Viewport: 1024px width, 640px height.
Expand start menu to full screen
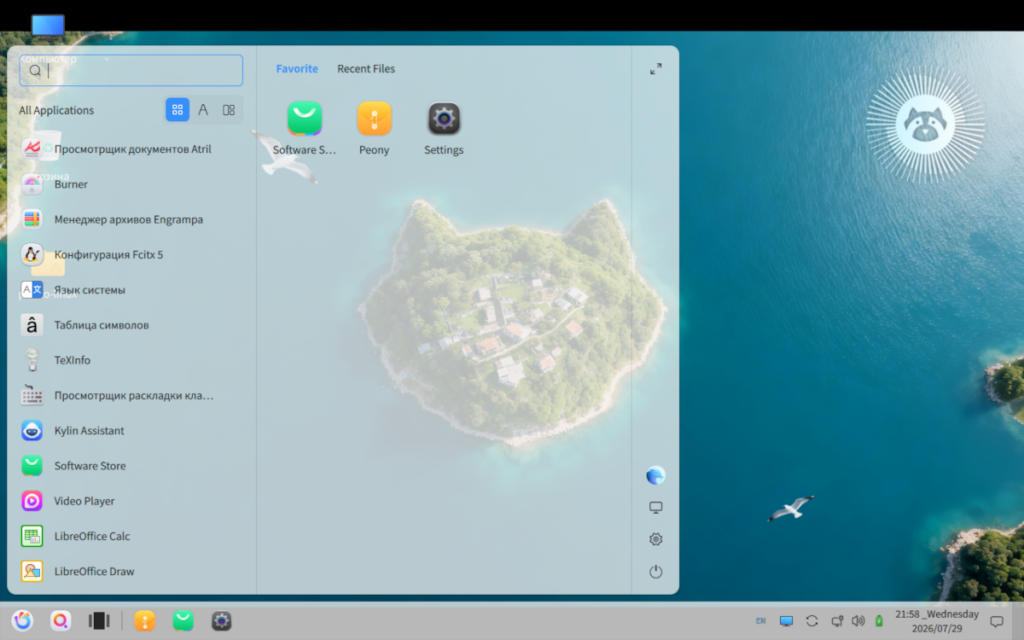pos(656,69)
